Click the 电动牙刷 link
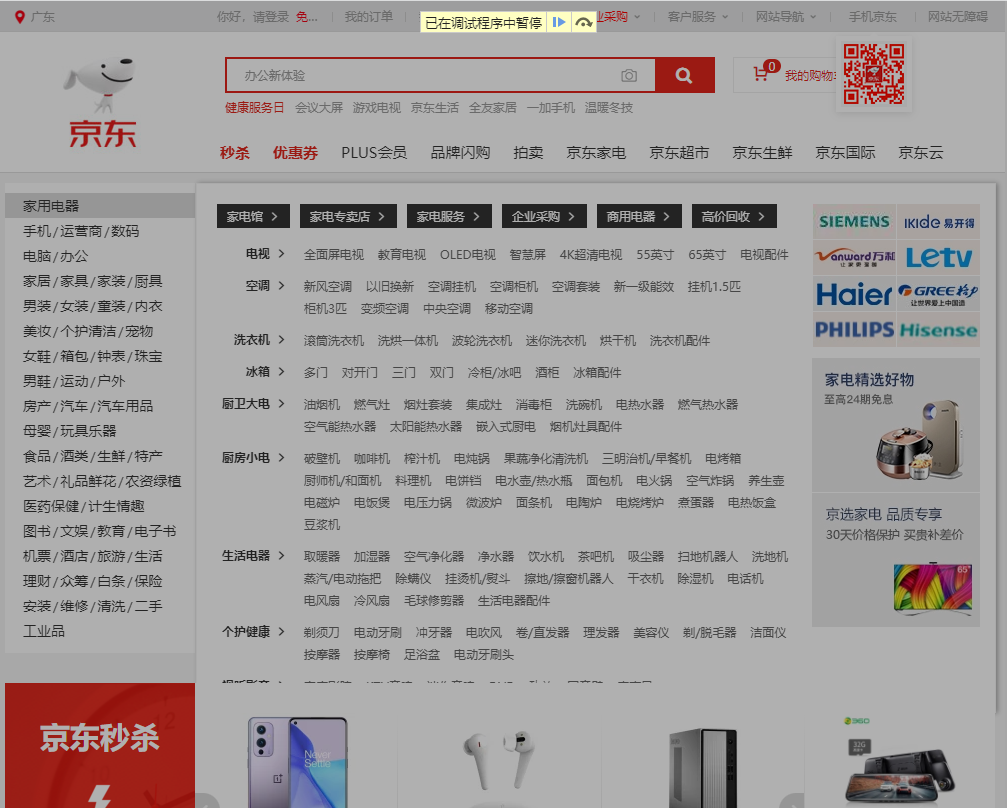This screenshot has height=808, width=1007. (378, 632)
